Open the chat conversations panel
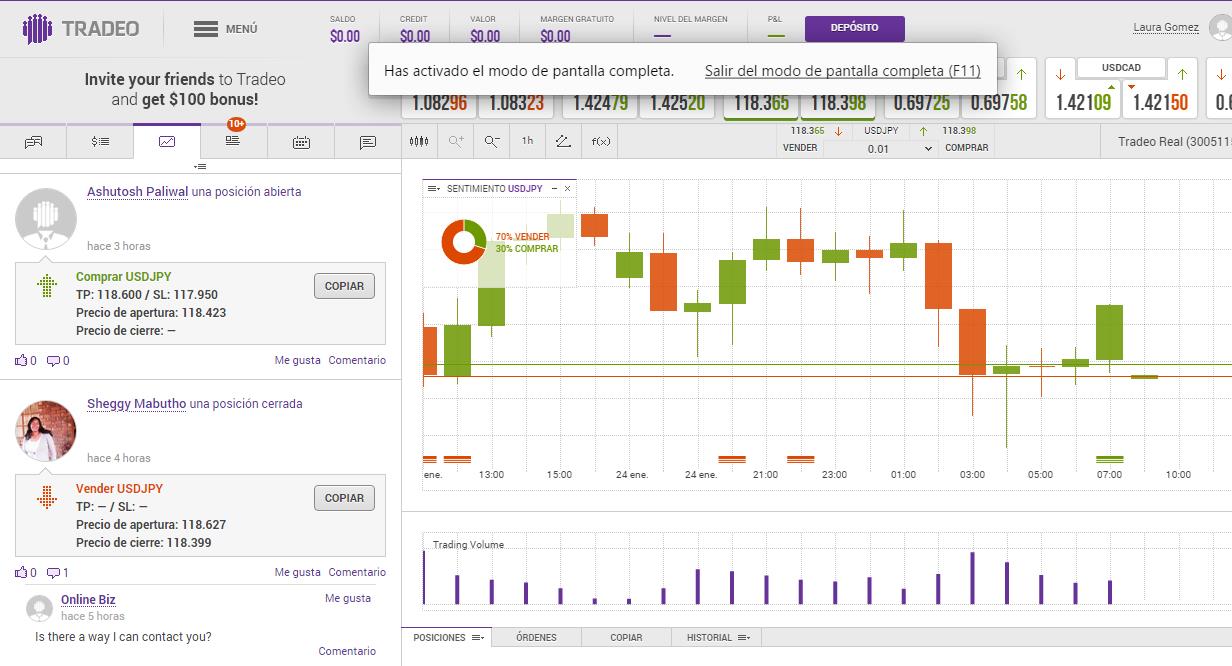This screenshot has width=1232, height=666. [x=34, y=141]
